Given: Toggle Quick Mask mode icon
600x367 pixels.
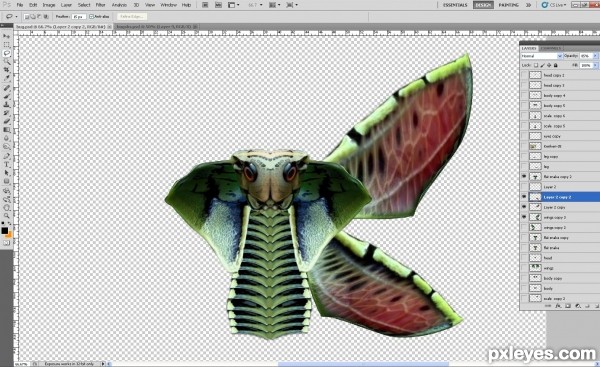Looking at the screenshot, I should (x=7, y=243).
